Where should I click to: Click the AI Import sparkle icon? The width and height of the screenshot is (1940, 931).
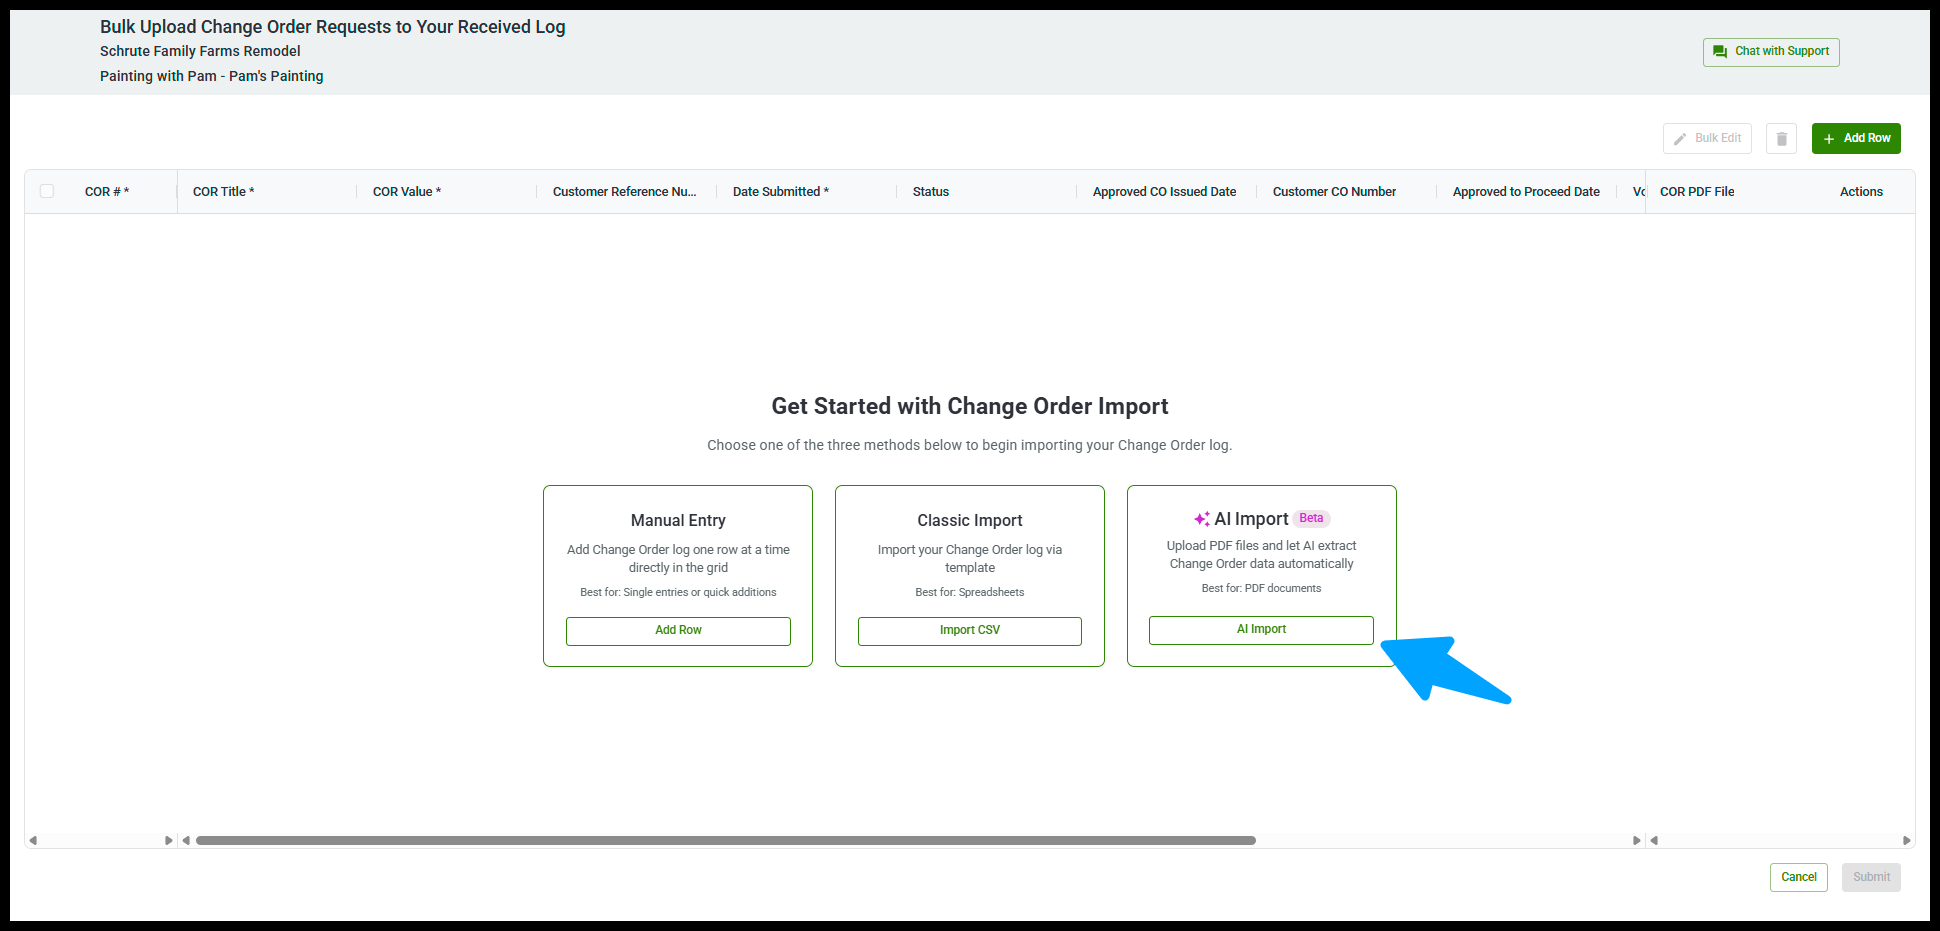point(1201,519)
